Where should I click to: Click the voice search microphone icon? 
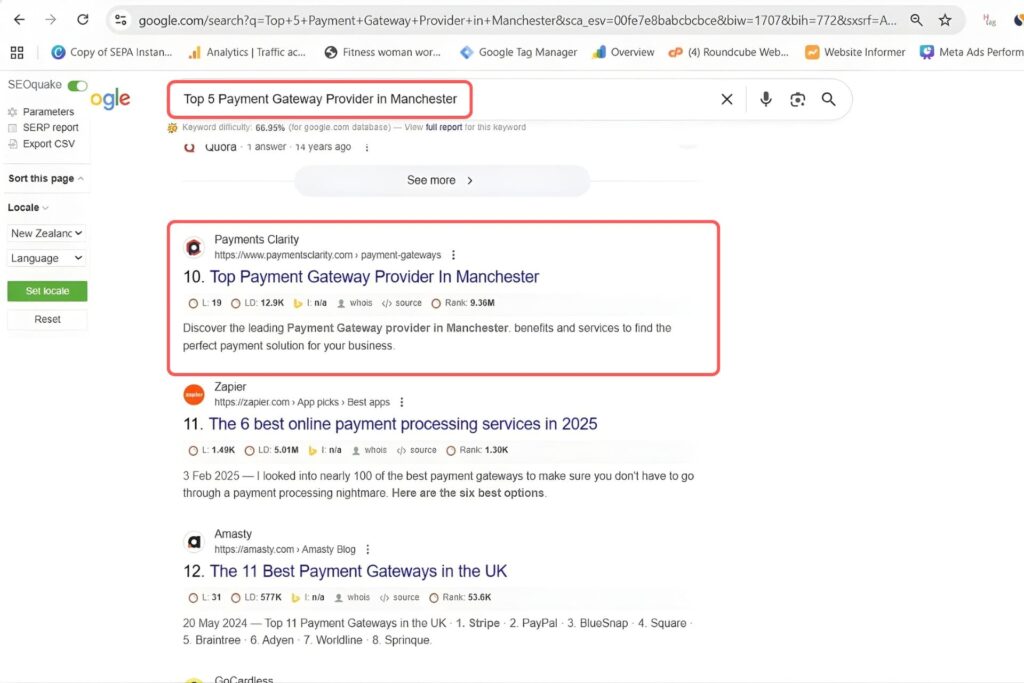click(765, 99)
